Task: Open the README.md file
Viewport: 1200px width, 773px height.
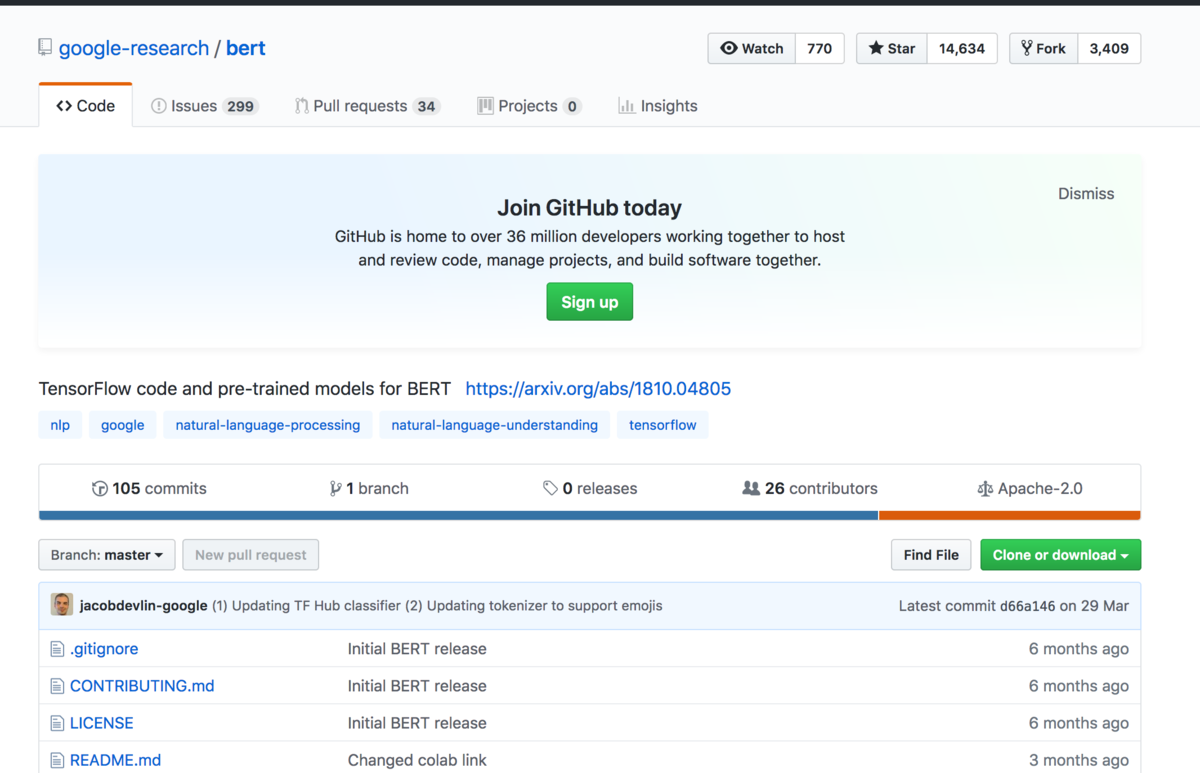Action: [x=115, y=759]
